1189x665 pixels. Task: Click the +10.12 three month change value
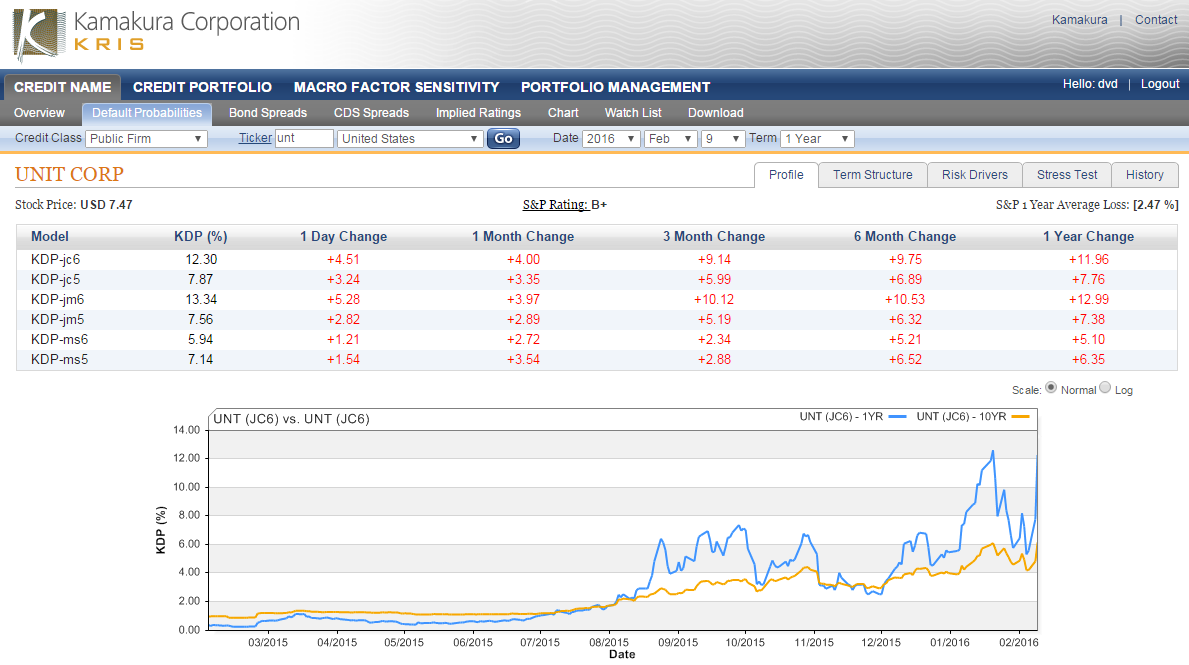point(714,300)
